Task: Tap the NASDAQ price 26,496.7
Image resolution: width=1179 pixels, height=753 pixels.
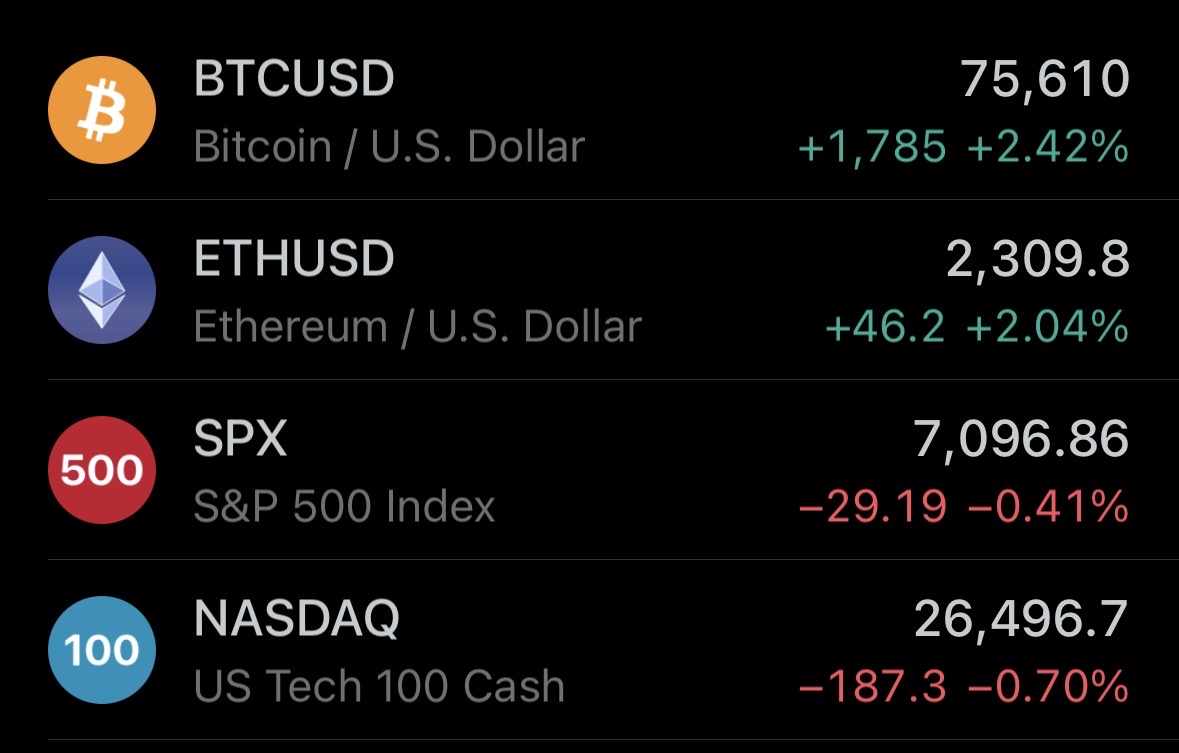Action: [x=1021, y=619]
